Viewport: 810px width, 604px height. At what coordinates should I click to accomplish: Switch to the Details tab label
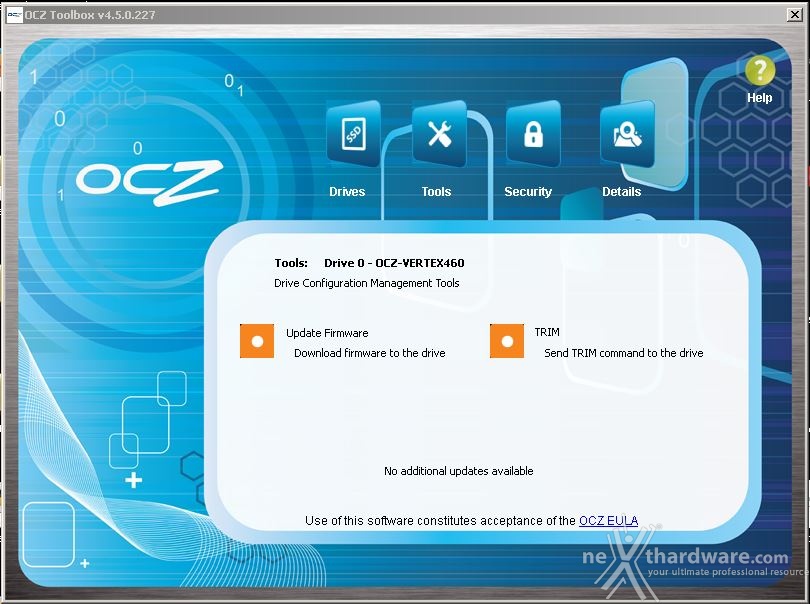621,192
